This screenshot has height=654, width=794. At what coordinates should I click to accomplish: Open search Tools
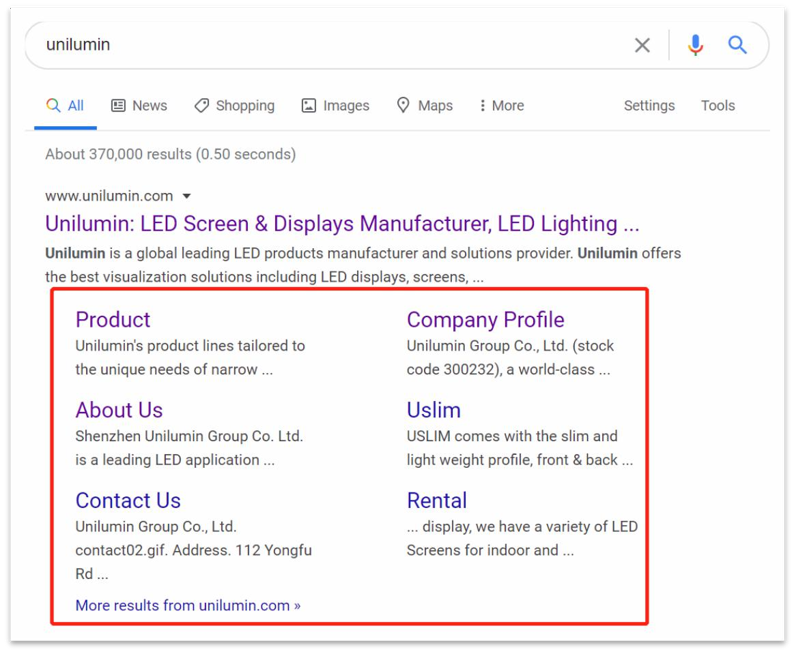pyautogui.click(x=718, y=105)
